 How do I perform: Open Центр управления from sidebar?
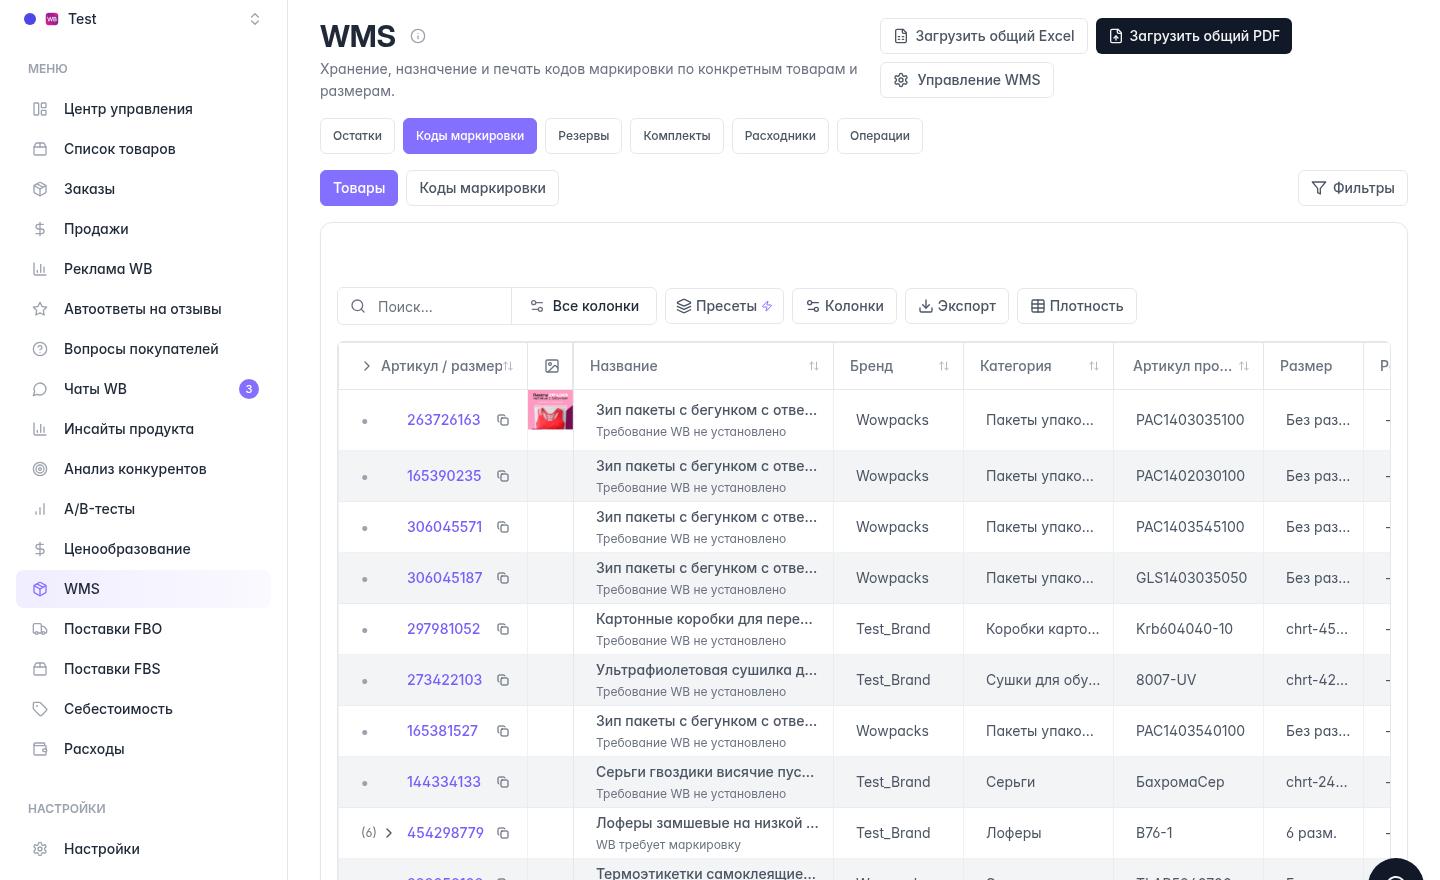pyautogui.click(x=143, y=109)
